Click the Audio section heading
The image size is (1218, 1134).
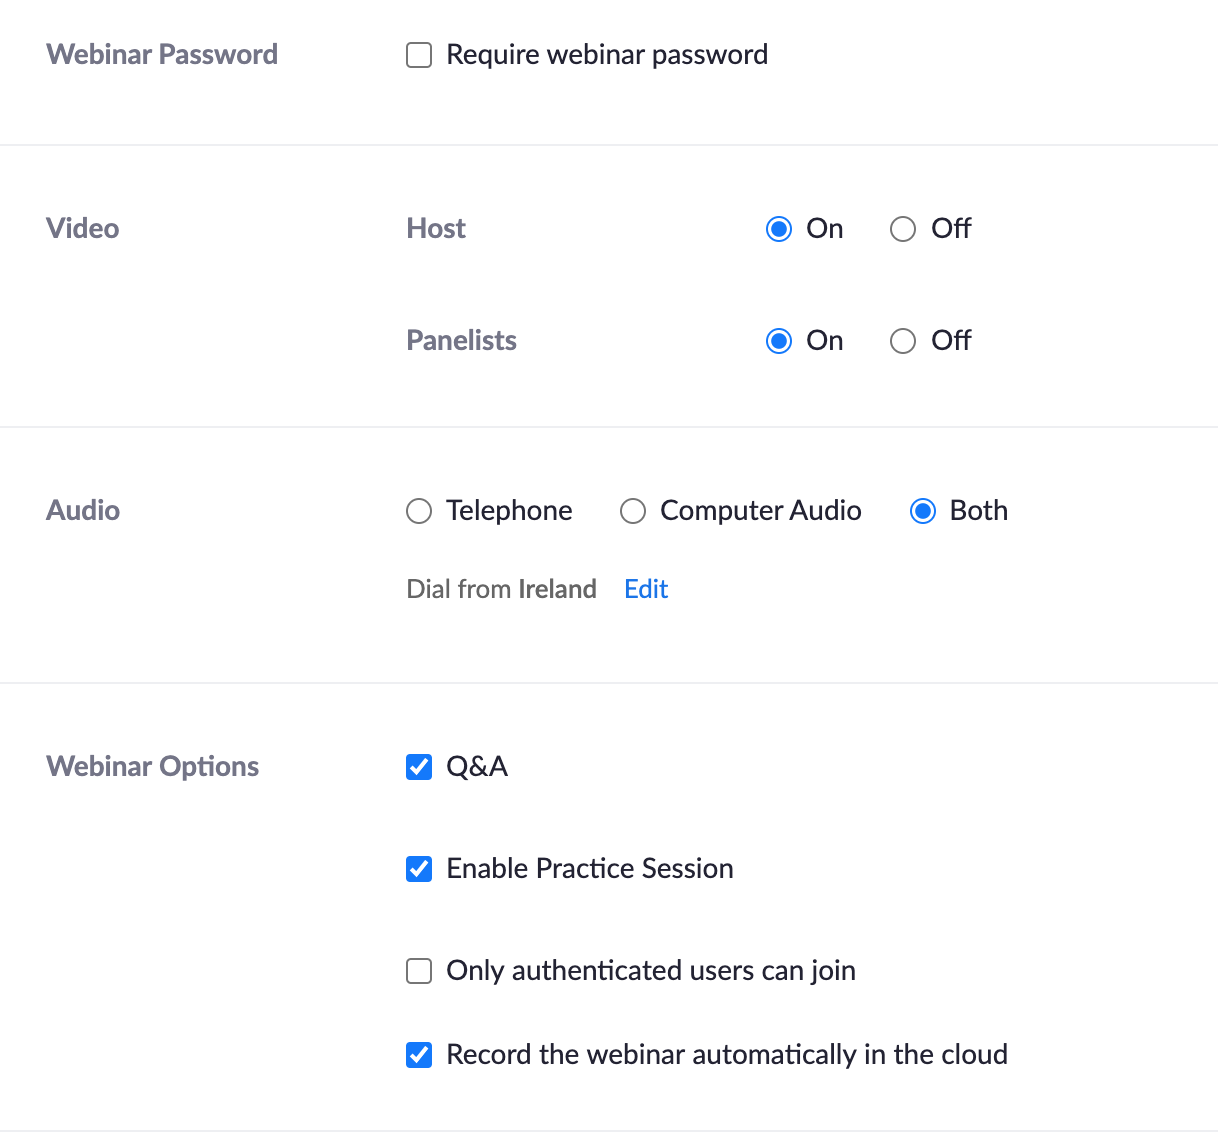click(83, 511)
